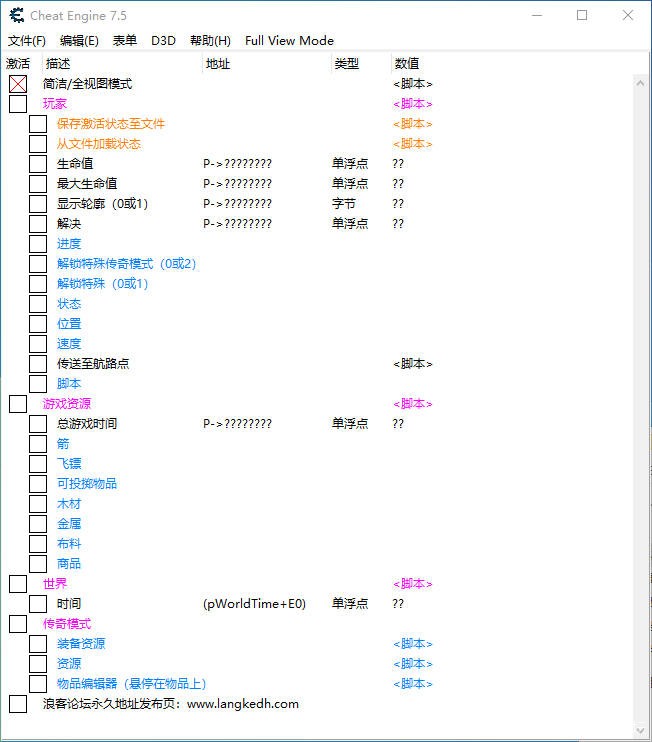Viewport: 652px width, 742px height.
Task: Open the D3D menu
Action: 163,41
